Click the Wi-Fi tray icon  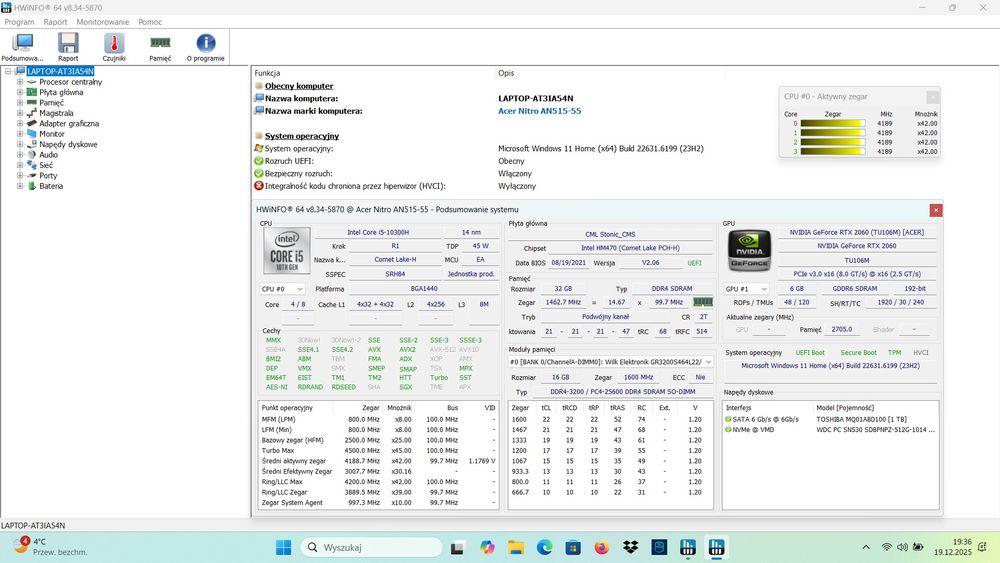click(x=886, y=547)
